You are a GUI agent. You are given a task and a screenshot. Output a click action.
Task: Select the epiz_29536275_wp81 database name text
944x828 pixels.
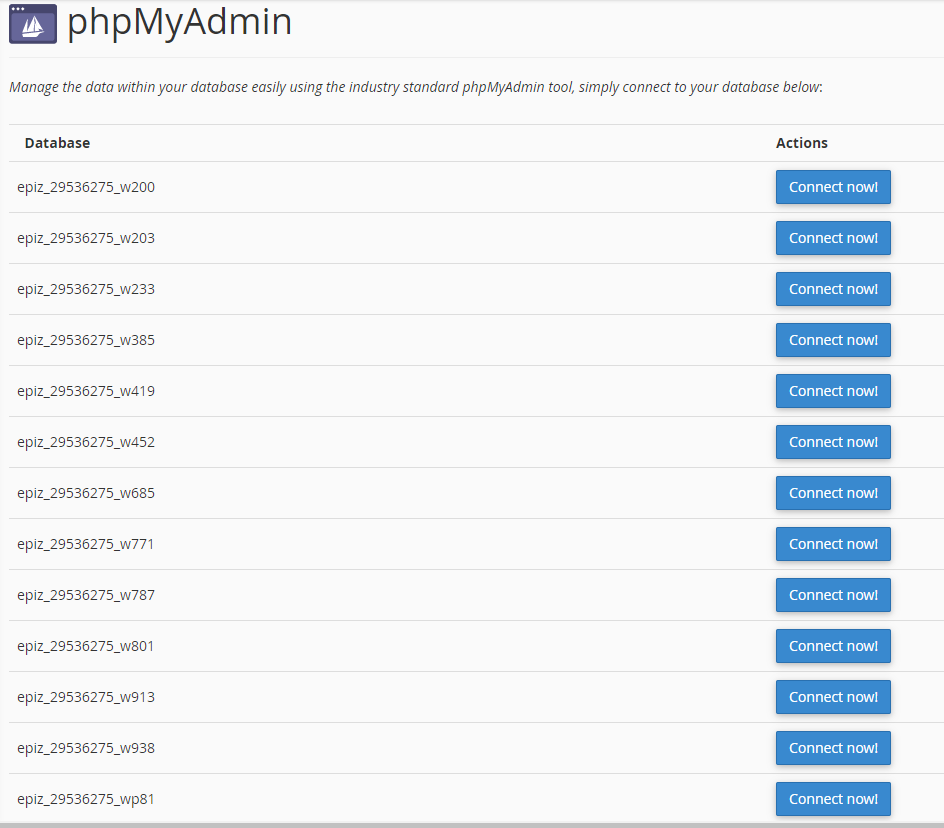click(x=86, y=799)
